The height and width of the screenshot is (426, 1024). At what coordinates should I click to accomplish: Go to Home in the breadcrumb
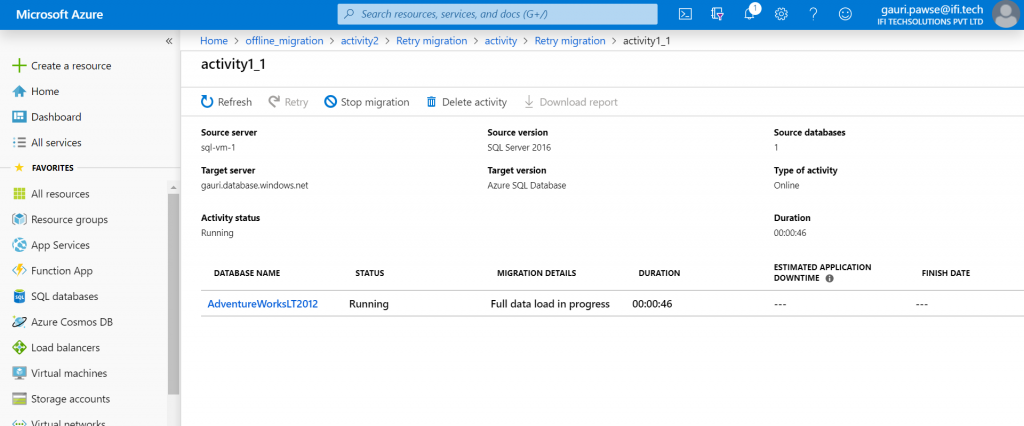click(214, 41)
